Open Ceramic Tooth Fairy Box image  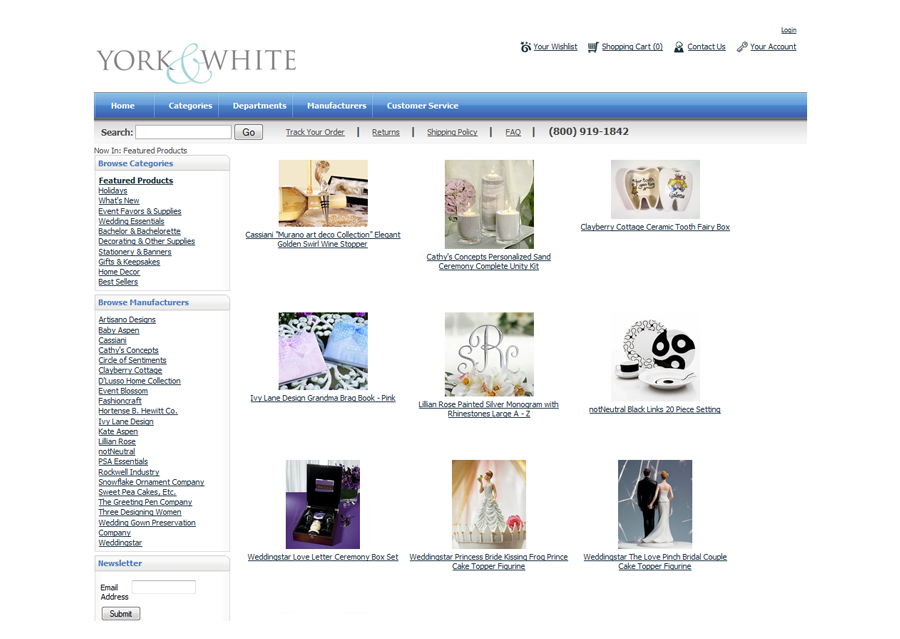[x=655, y=189]
